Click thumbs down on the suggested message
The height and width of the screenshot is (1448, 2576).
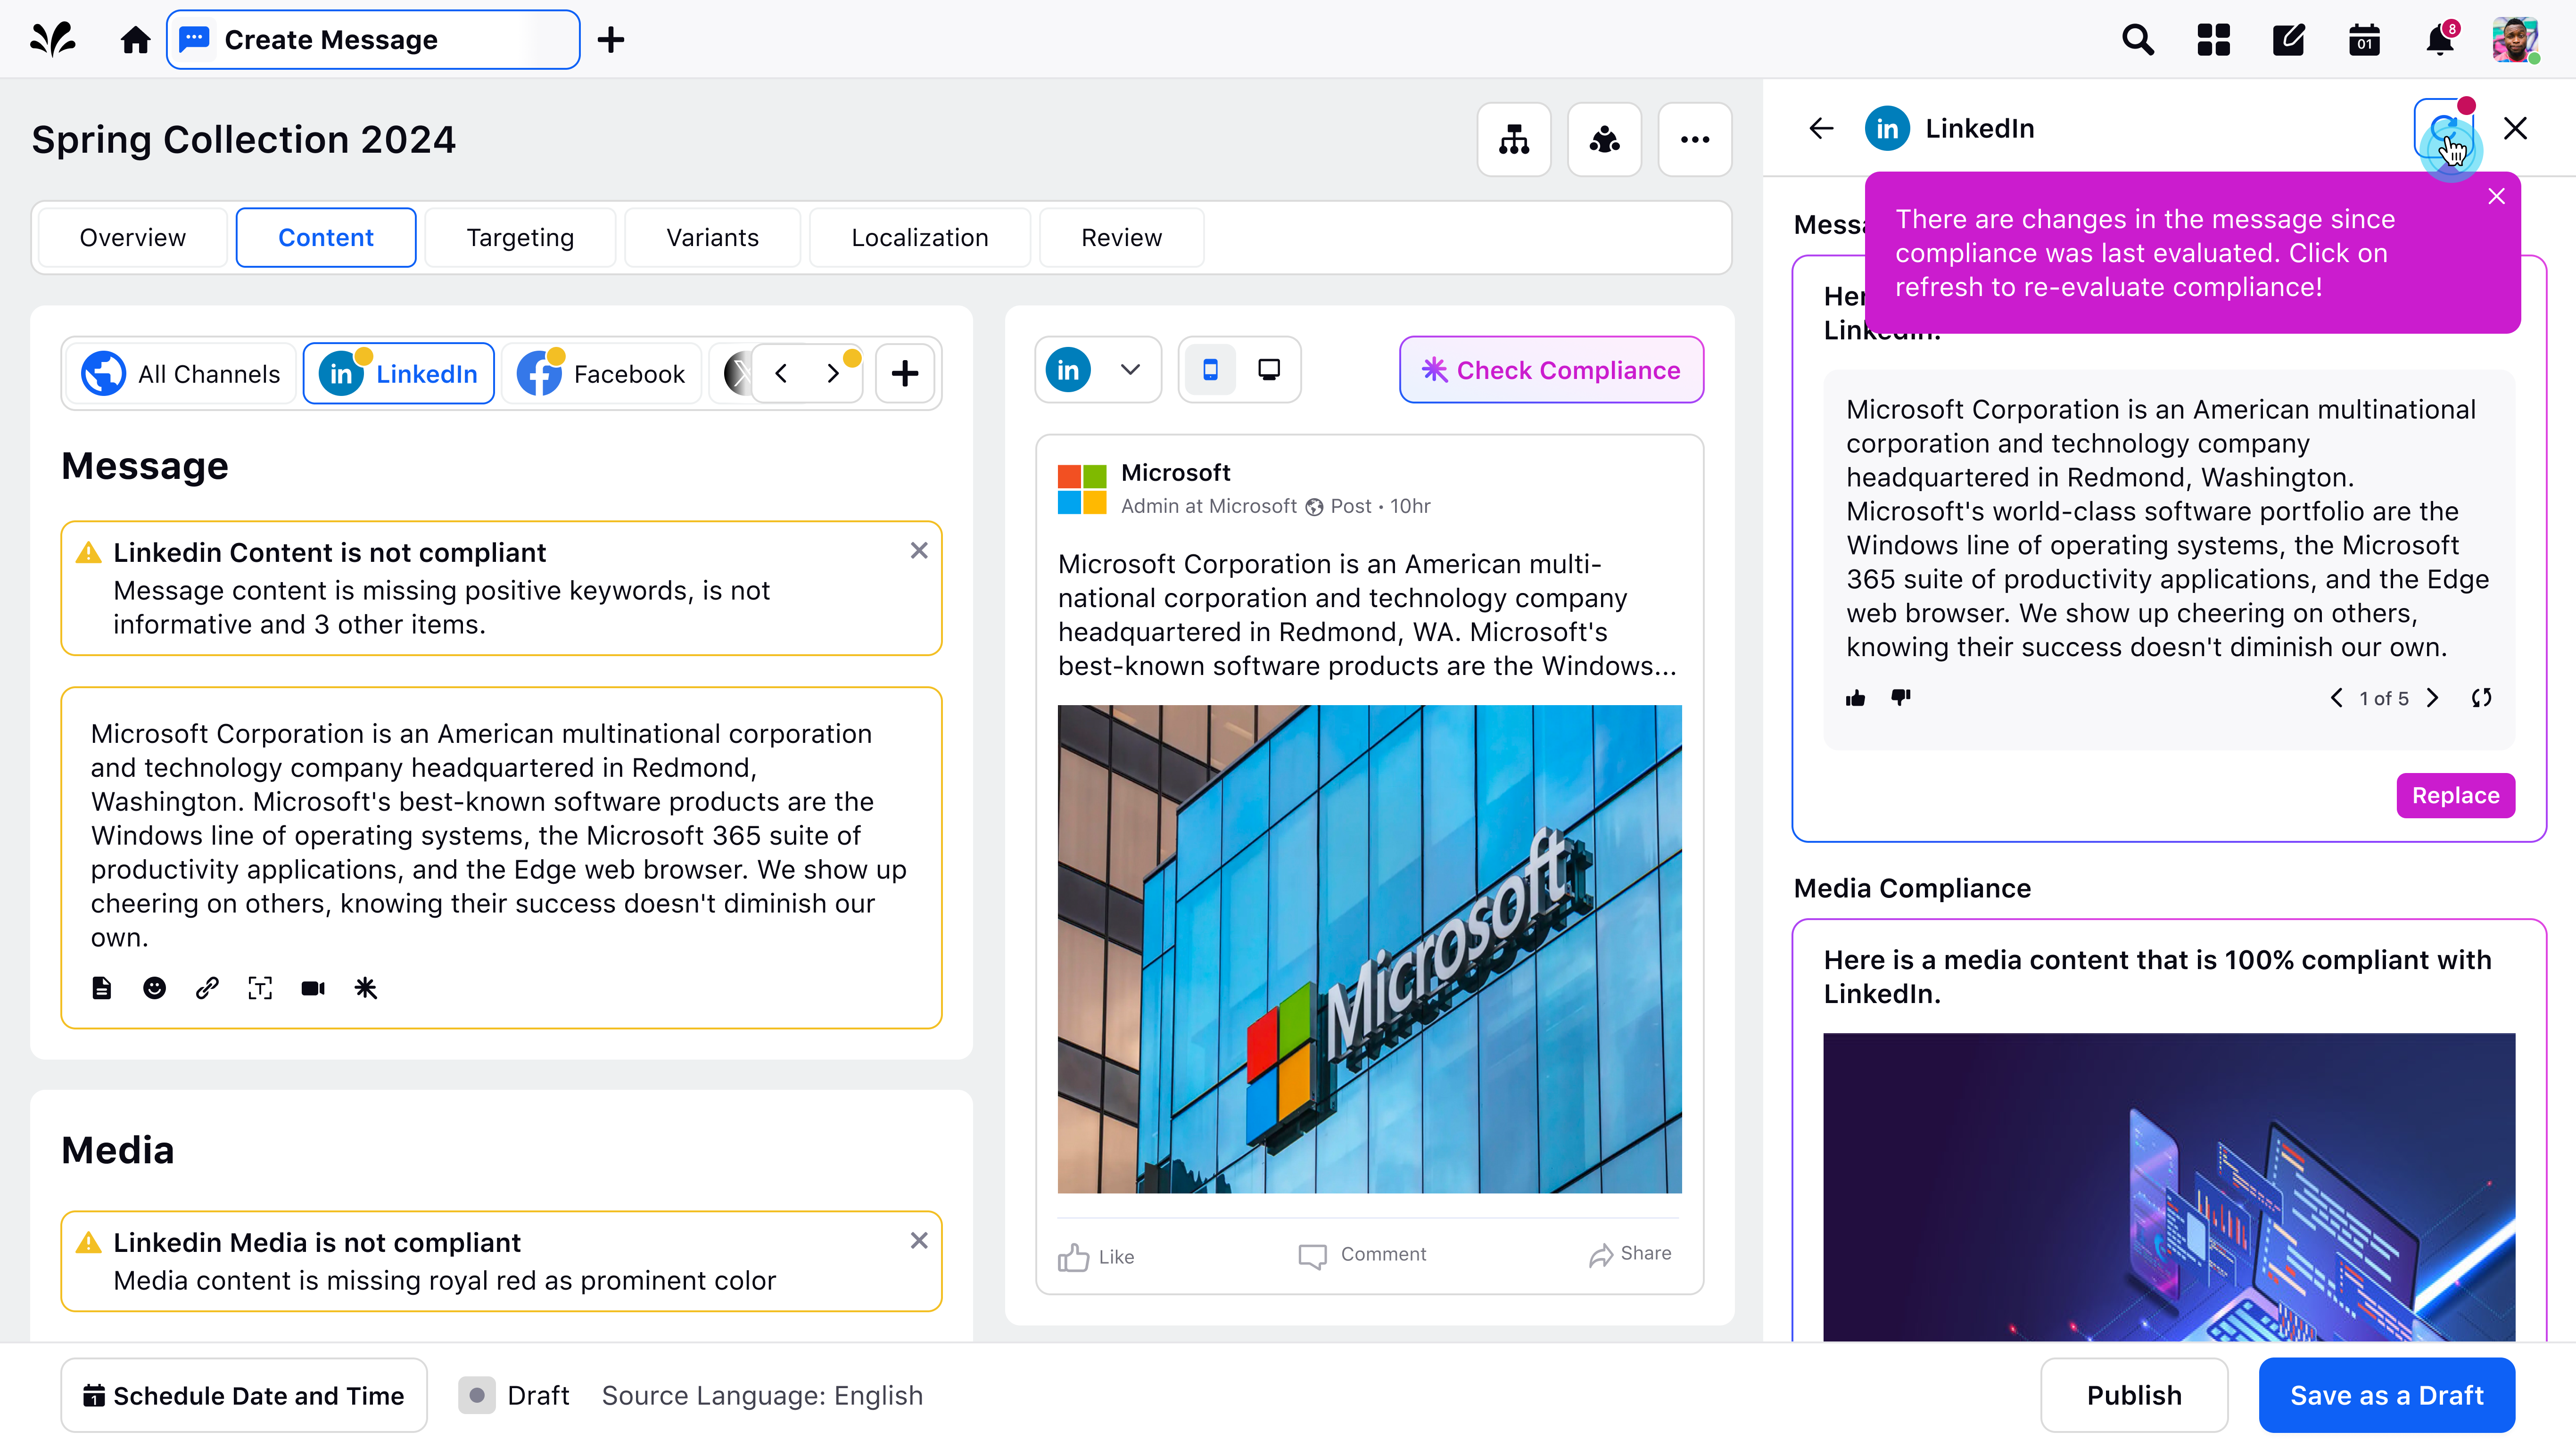(1901, 697)
